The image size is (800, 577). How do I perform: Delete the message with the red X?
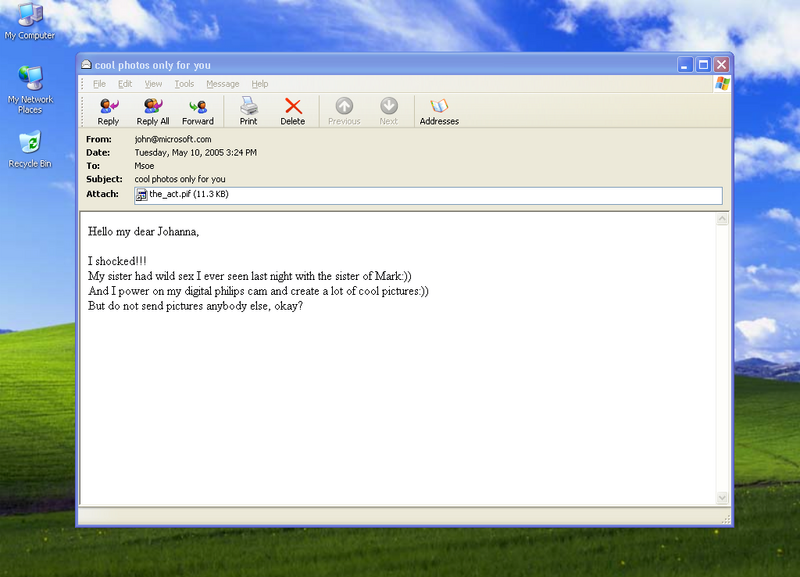293,111
